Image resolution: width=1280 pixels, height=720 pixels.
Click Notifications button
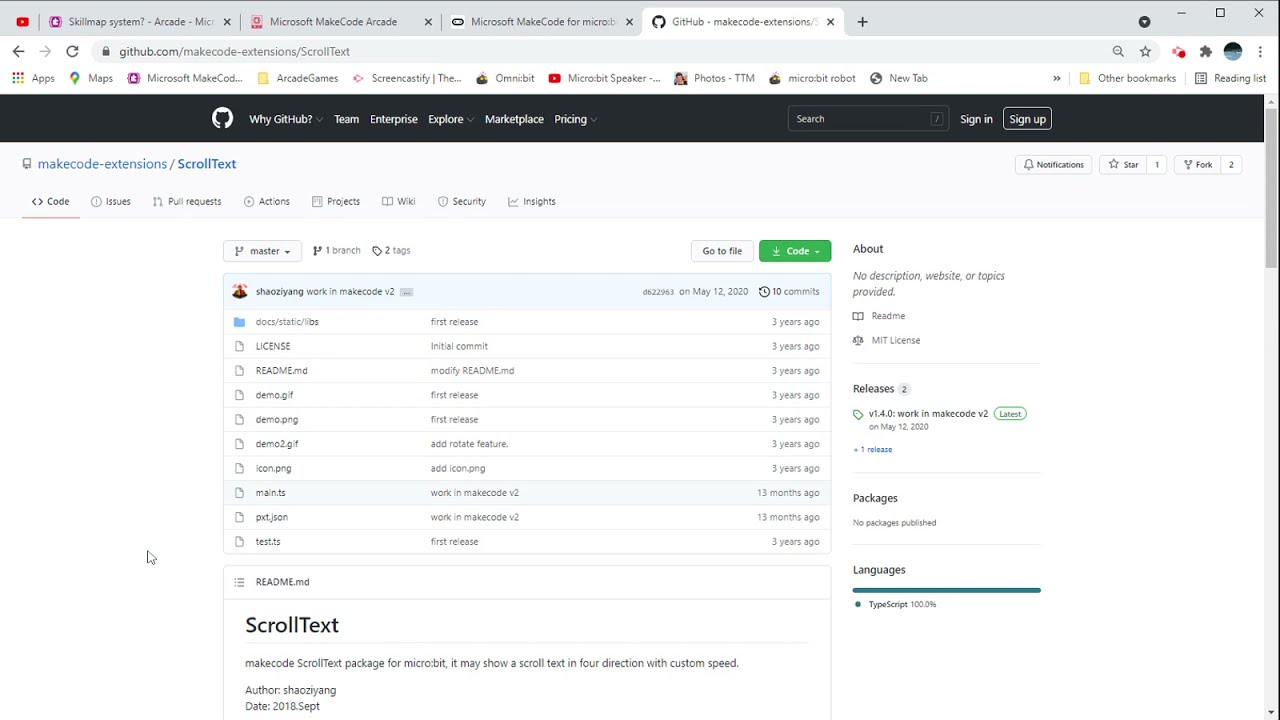point(1054,165)
